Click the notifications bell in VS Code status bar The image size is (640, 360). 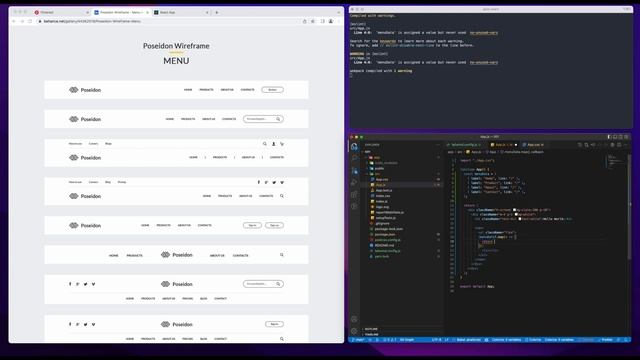click(x=626, y=340)
